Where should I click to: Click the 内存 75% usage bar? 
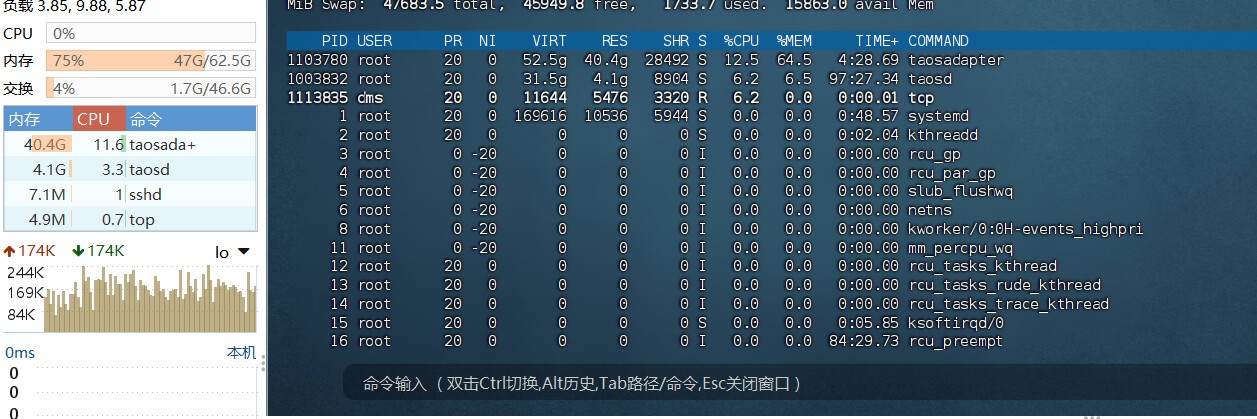pyautogui.click(x=151, y=61)
